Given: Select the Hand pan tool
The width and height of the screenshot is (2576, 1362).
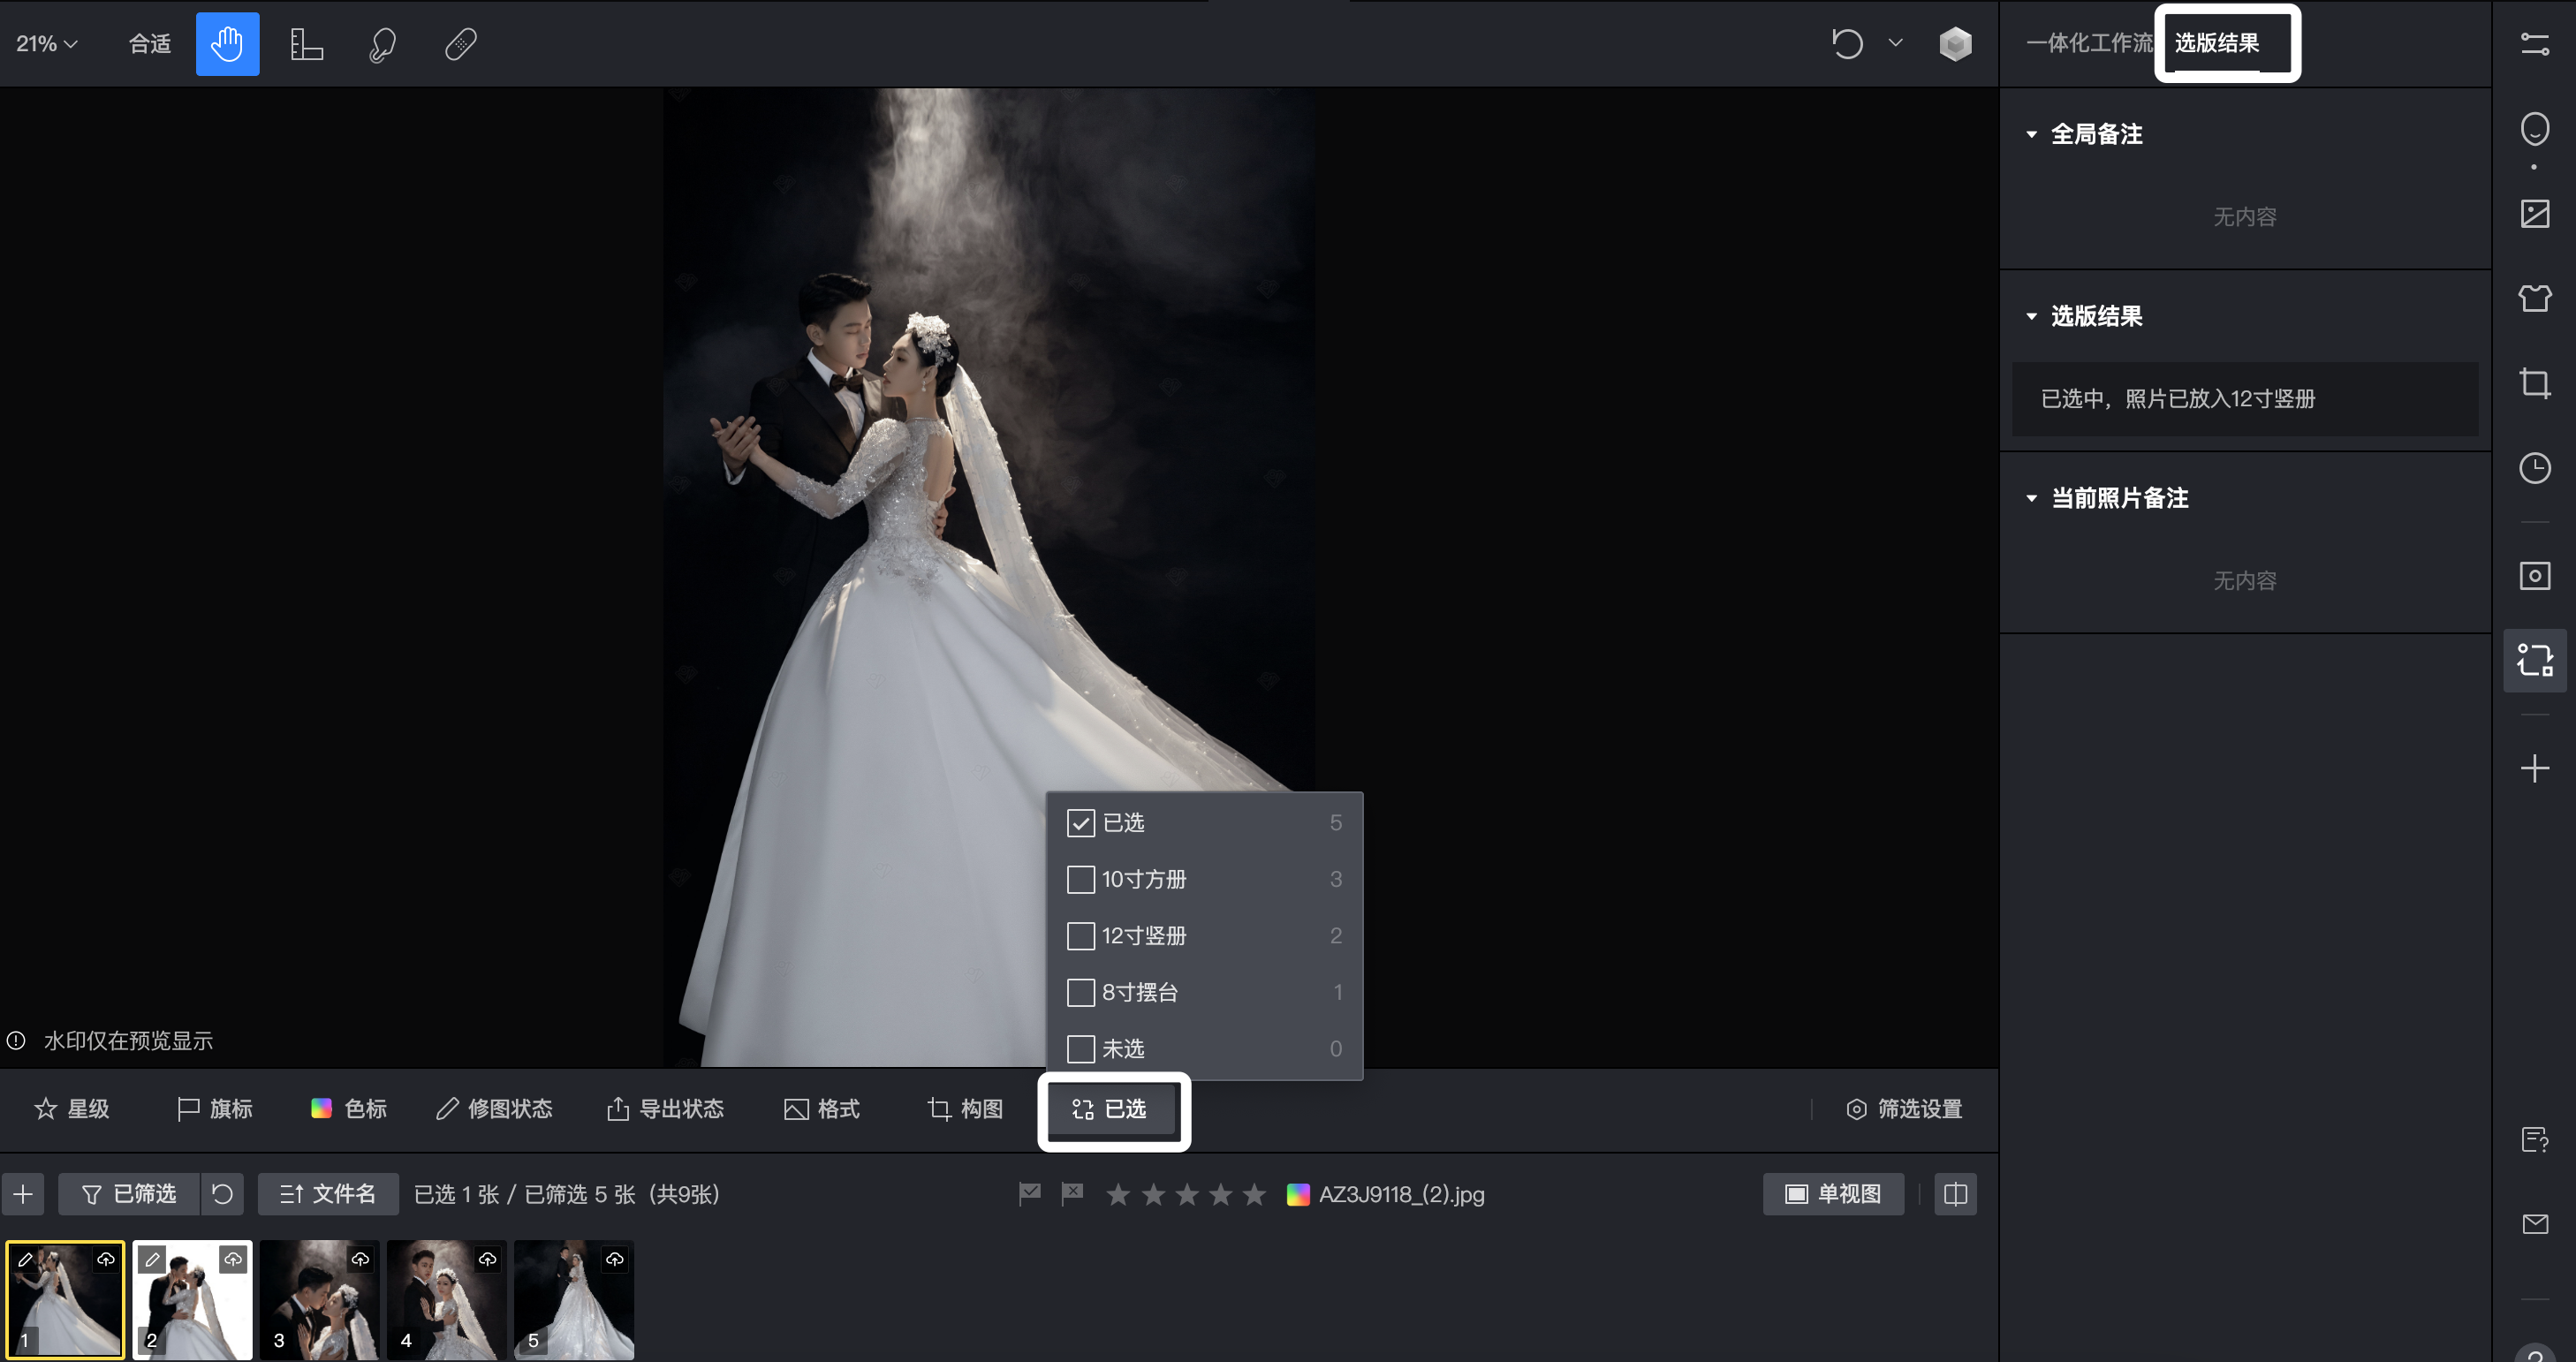Looking at the screenshot, I should pyautogui.click(x=227, y=43).
